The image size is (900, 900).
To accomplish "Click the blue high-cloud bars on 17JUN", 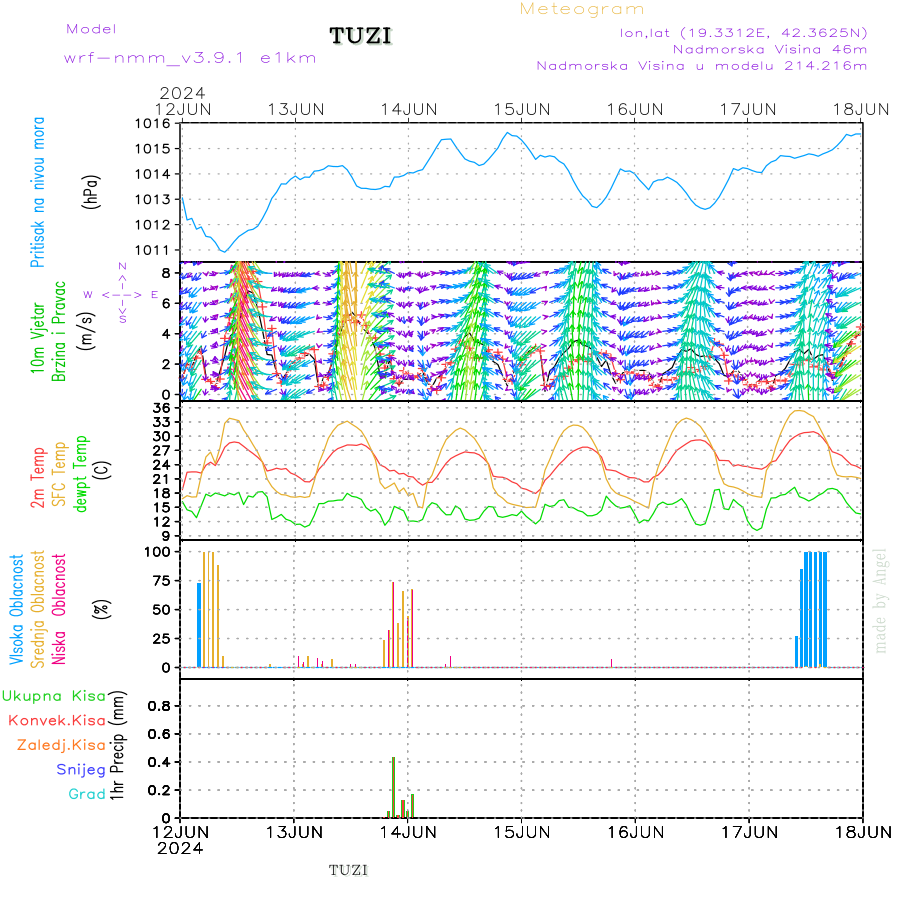I will [x=812, y=609].
